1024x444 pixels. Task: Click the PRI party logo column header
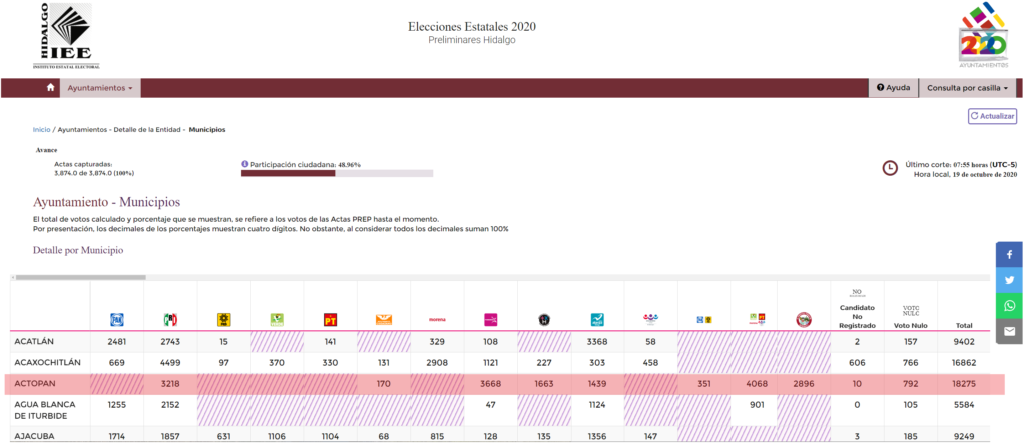(x=170, y=320)
